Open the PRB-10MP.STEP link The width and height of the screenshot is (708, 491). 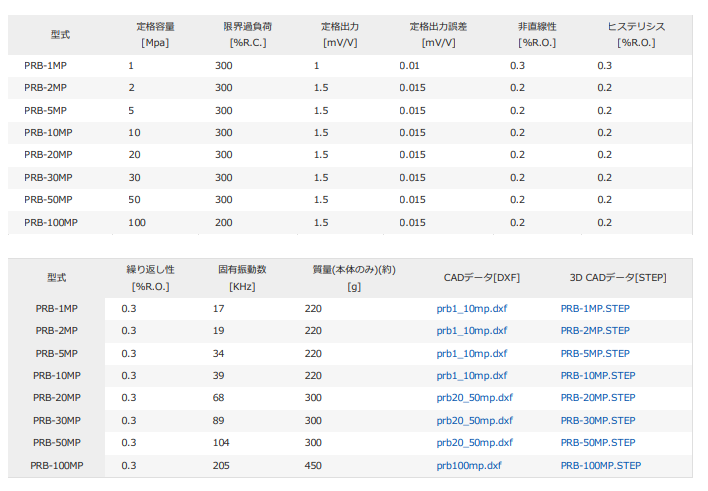[598, 376]
